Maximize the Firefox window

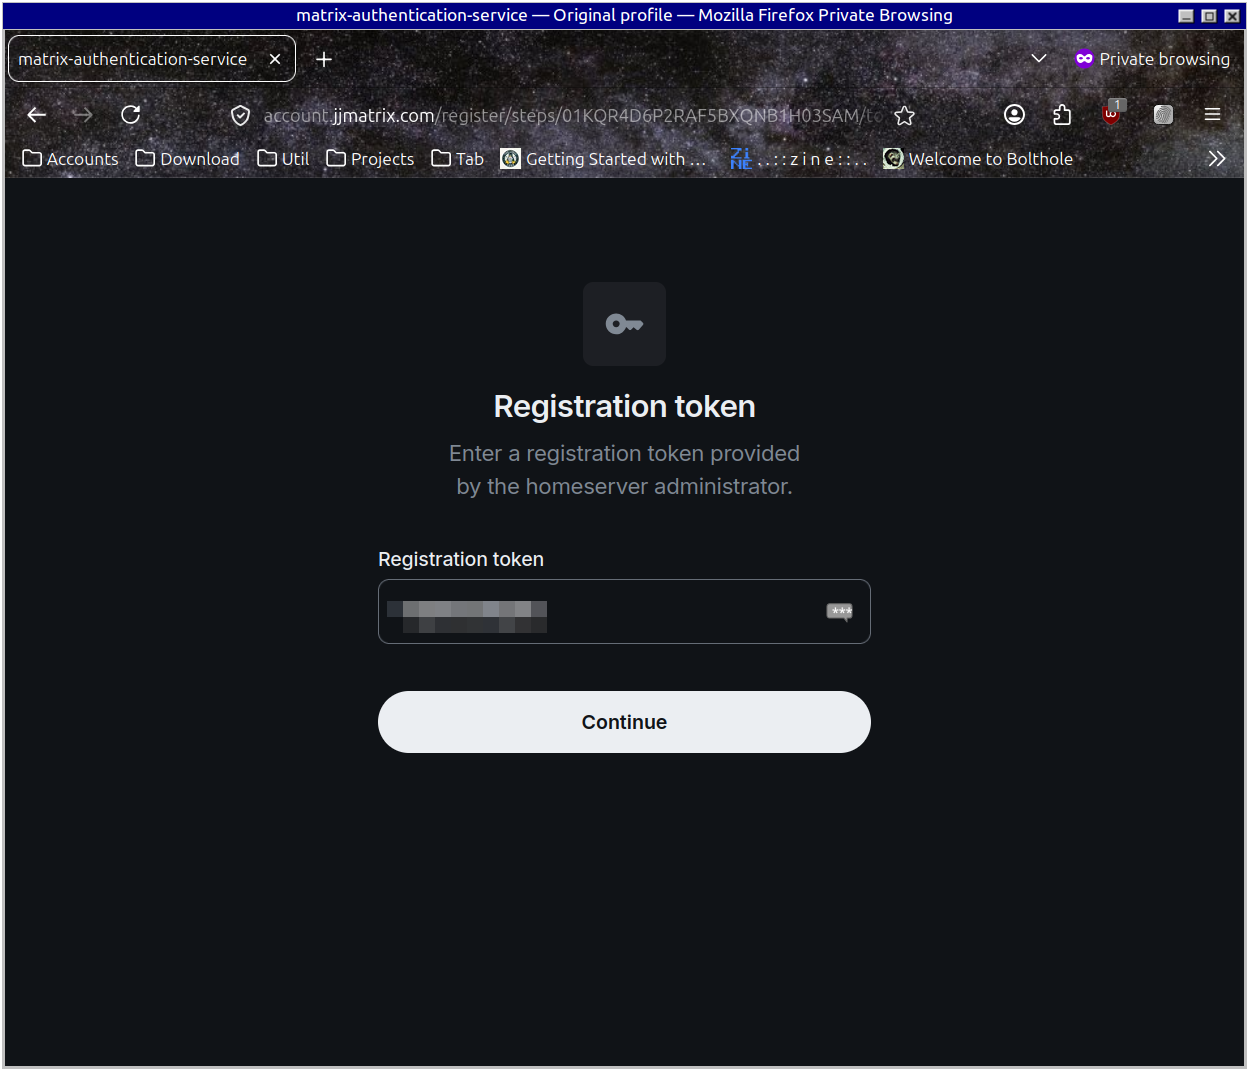(x=1209, y=16)
